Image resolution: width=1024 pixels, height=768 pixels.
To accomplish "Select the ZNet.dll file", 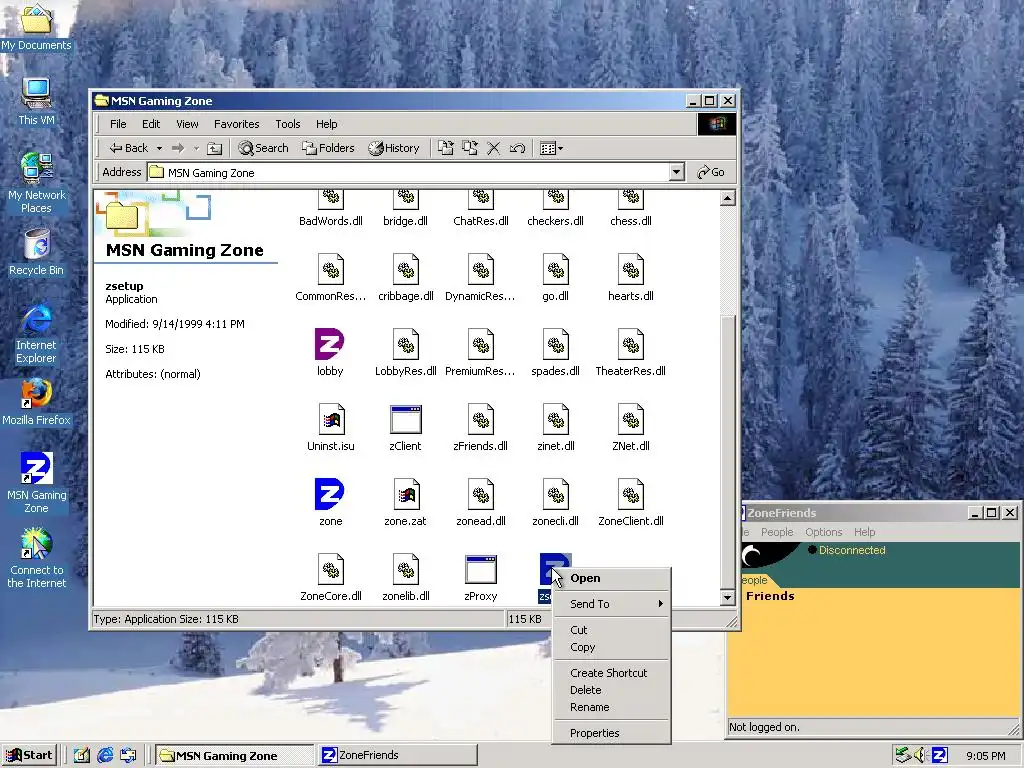I will tap(631, 427).
